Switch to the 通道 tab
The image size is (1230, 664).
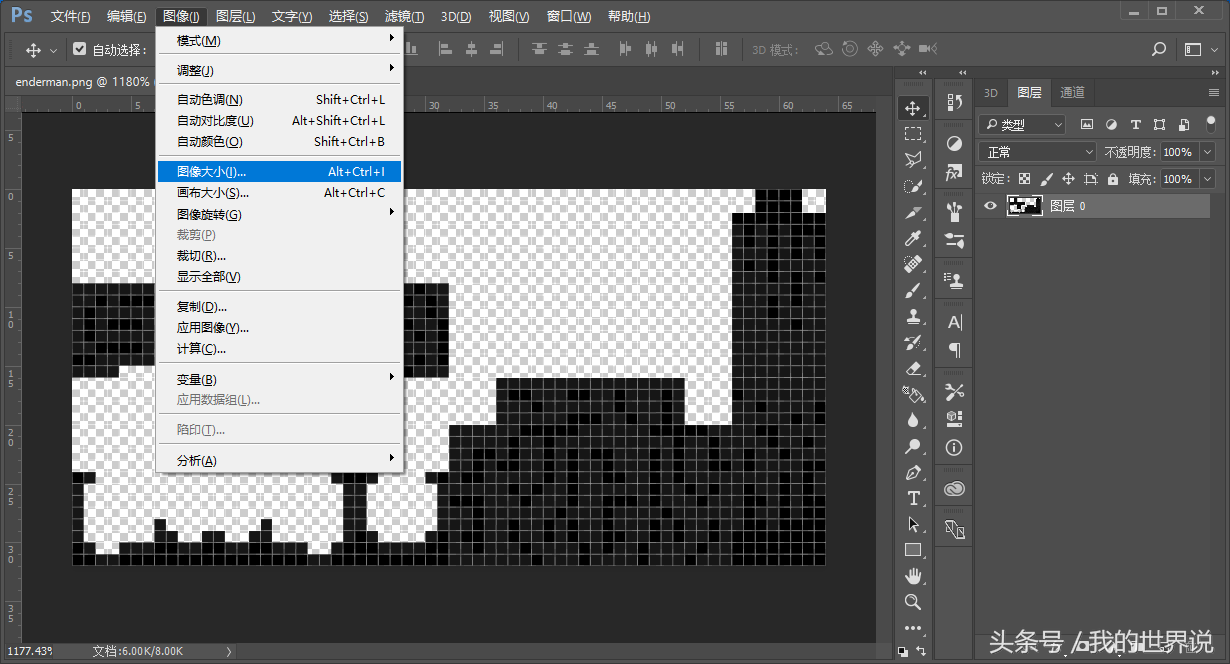pyautogui.click(x=1072, y=92)
